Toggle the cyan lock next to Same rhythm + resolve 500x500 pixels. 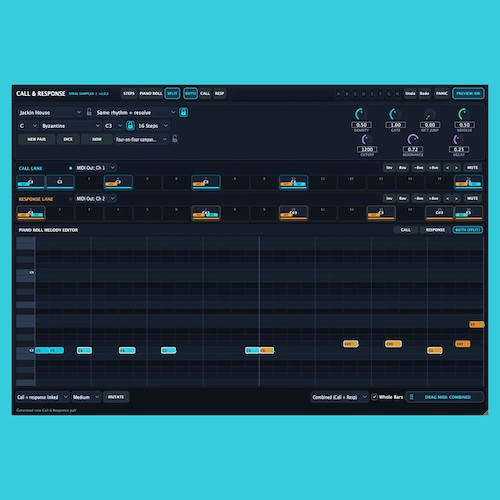click(x=183, y=112)
